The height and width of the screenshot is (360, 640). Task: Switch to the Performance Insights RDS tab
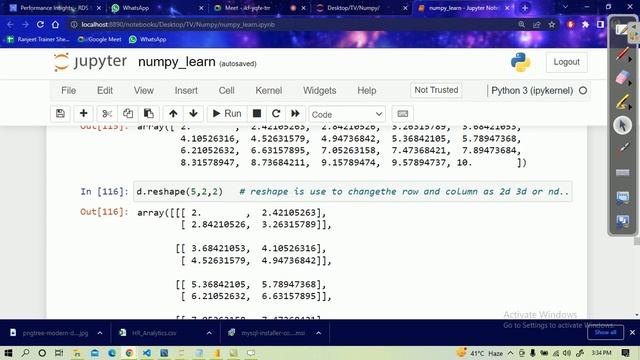click(54, 8)
